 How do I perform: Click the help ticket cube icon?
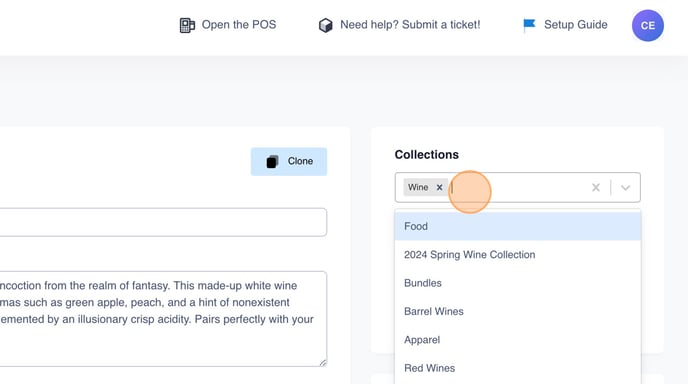pos(326,25)
